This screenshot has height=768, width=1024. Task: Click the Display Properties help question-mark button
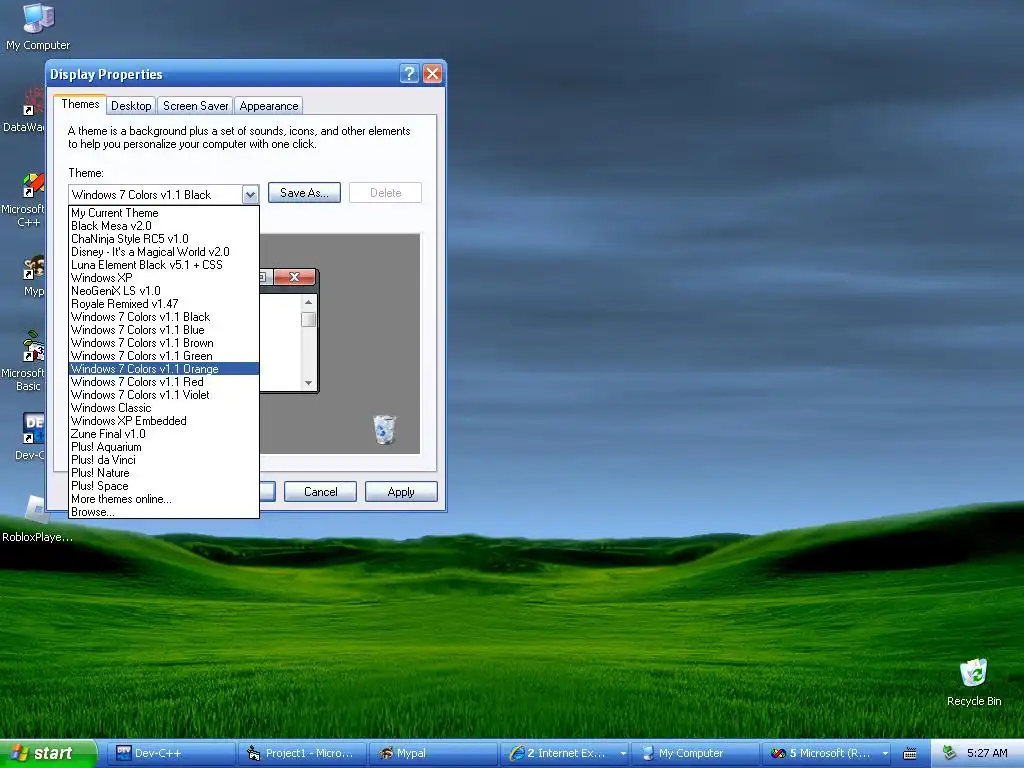[x=409, y=73]
